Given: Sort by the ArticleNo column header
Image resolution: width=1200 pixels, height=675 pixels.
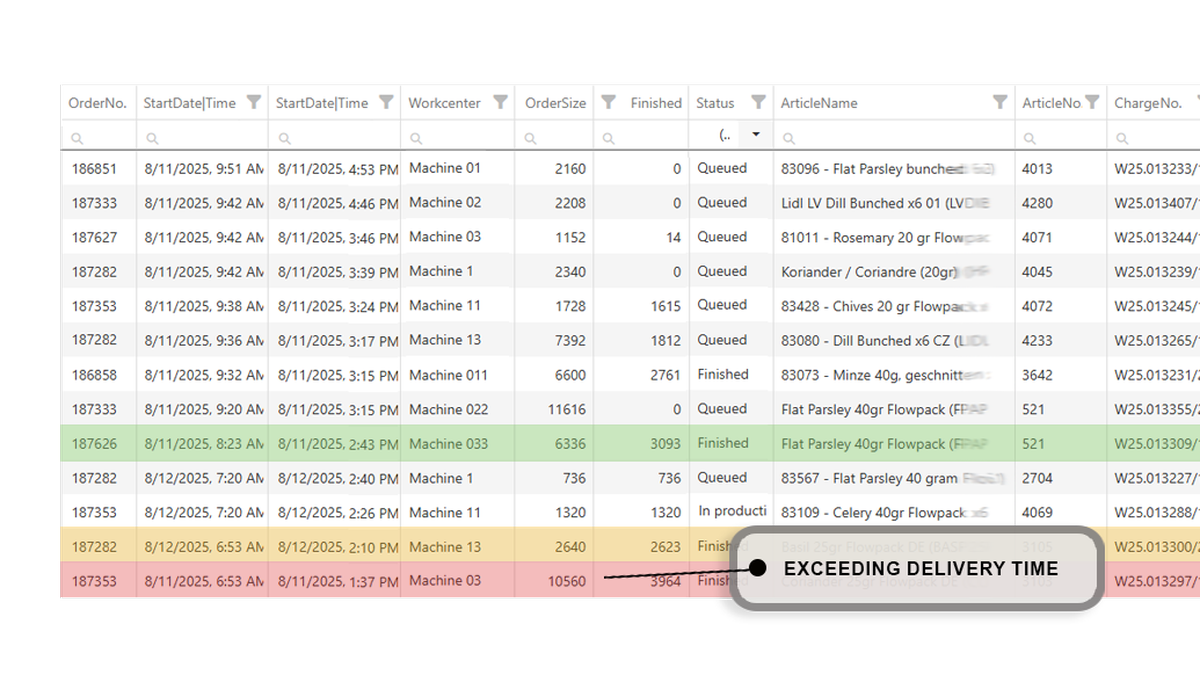Looking at the screenshot, I should coord(1051,103).
